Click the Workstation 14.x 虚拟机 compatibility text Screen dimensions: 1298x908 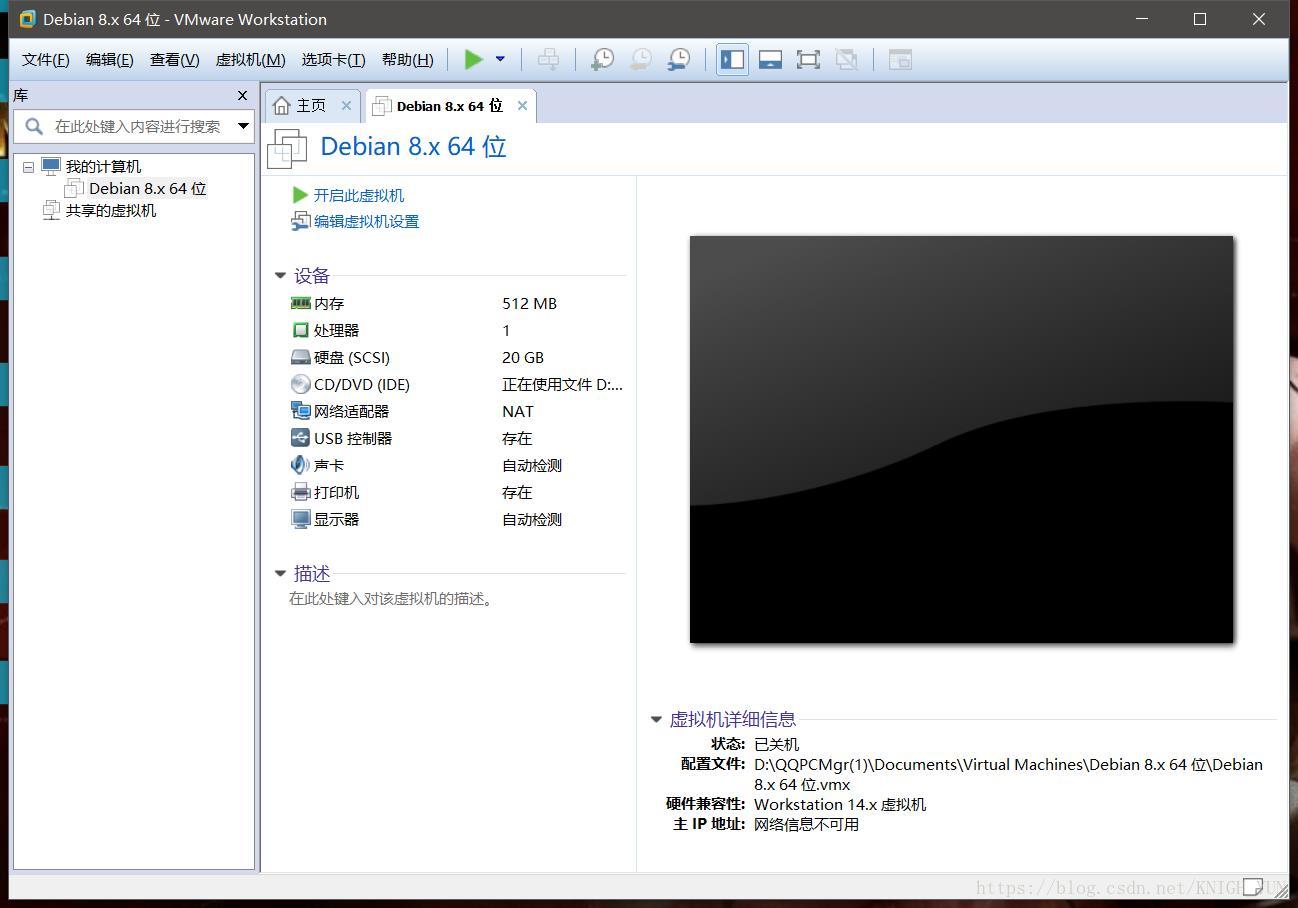tap(840, 804)
